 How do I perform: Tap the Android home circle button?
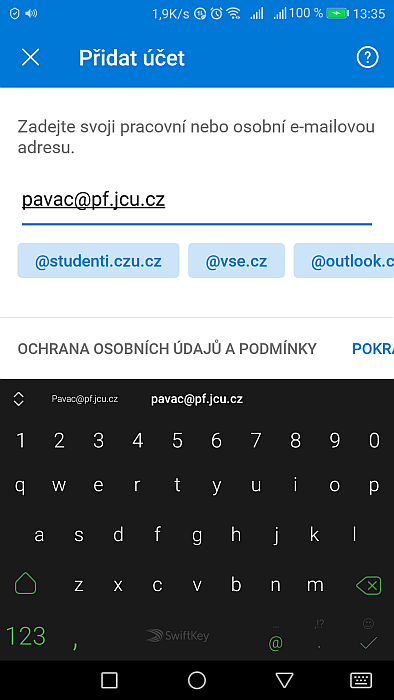(197, 680)
